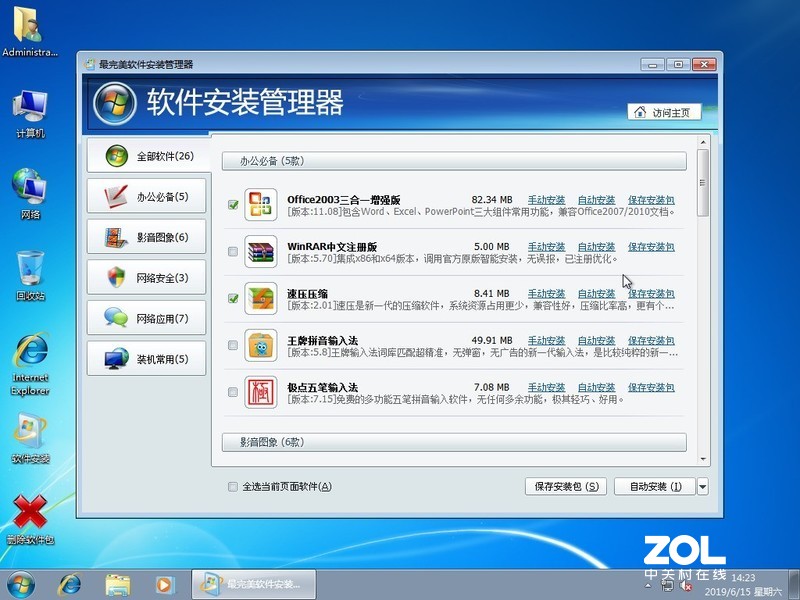The width and height of the screenshot is (800, 600).
Task: Switch to 全部软件 (26) category
Action: click(x=150, y=157)
